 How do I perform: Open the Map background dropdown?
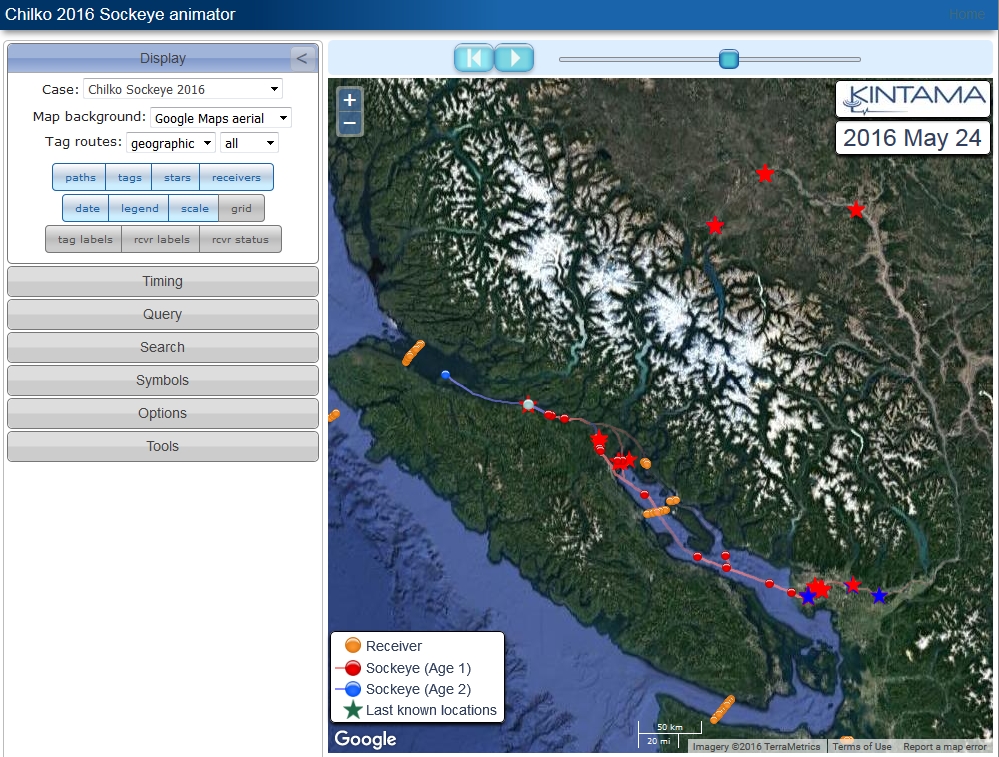220,118
